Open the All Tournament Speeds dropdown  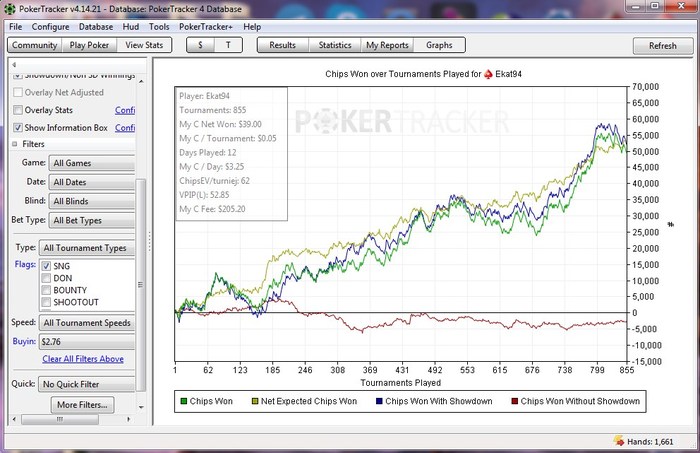click(87, 323)
